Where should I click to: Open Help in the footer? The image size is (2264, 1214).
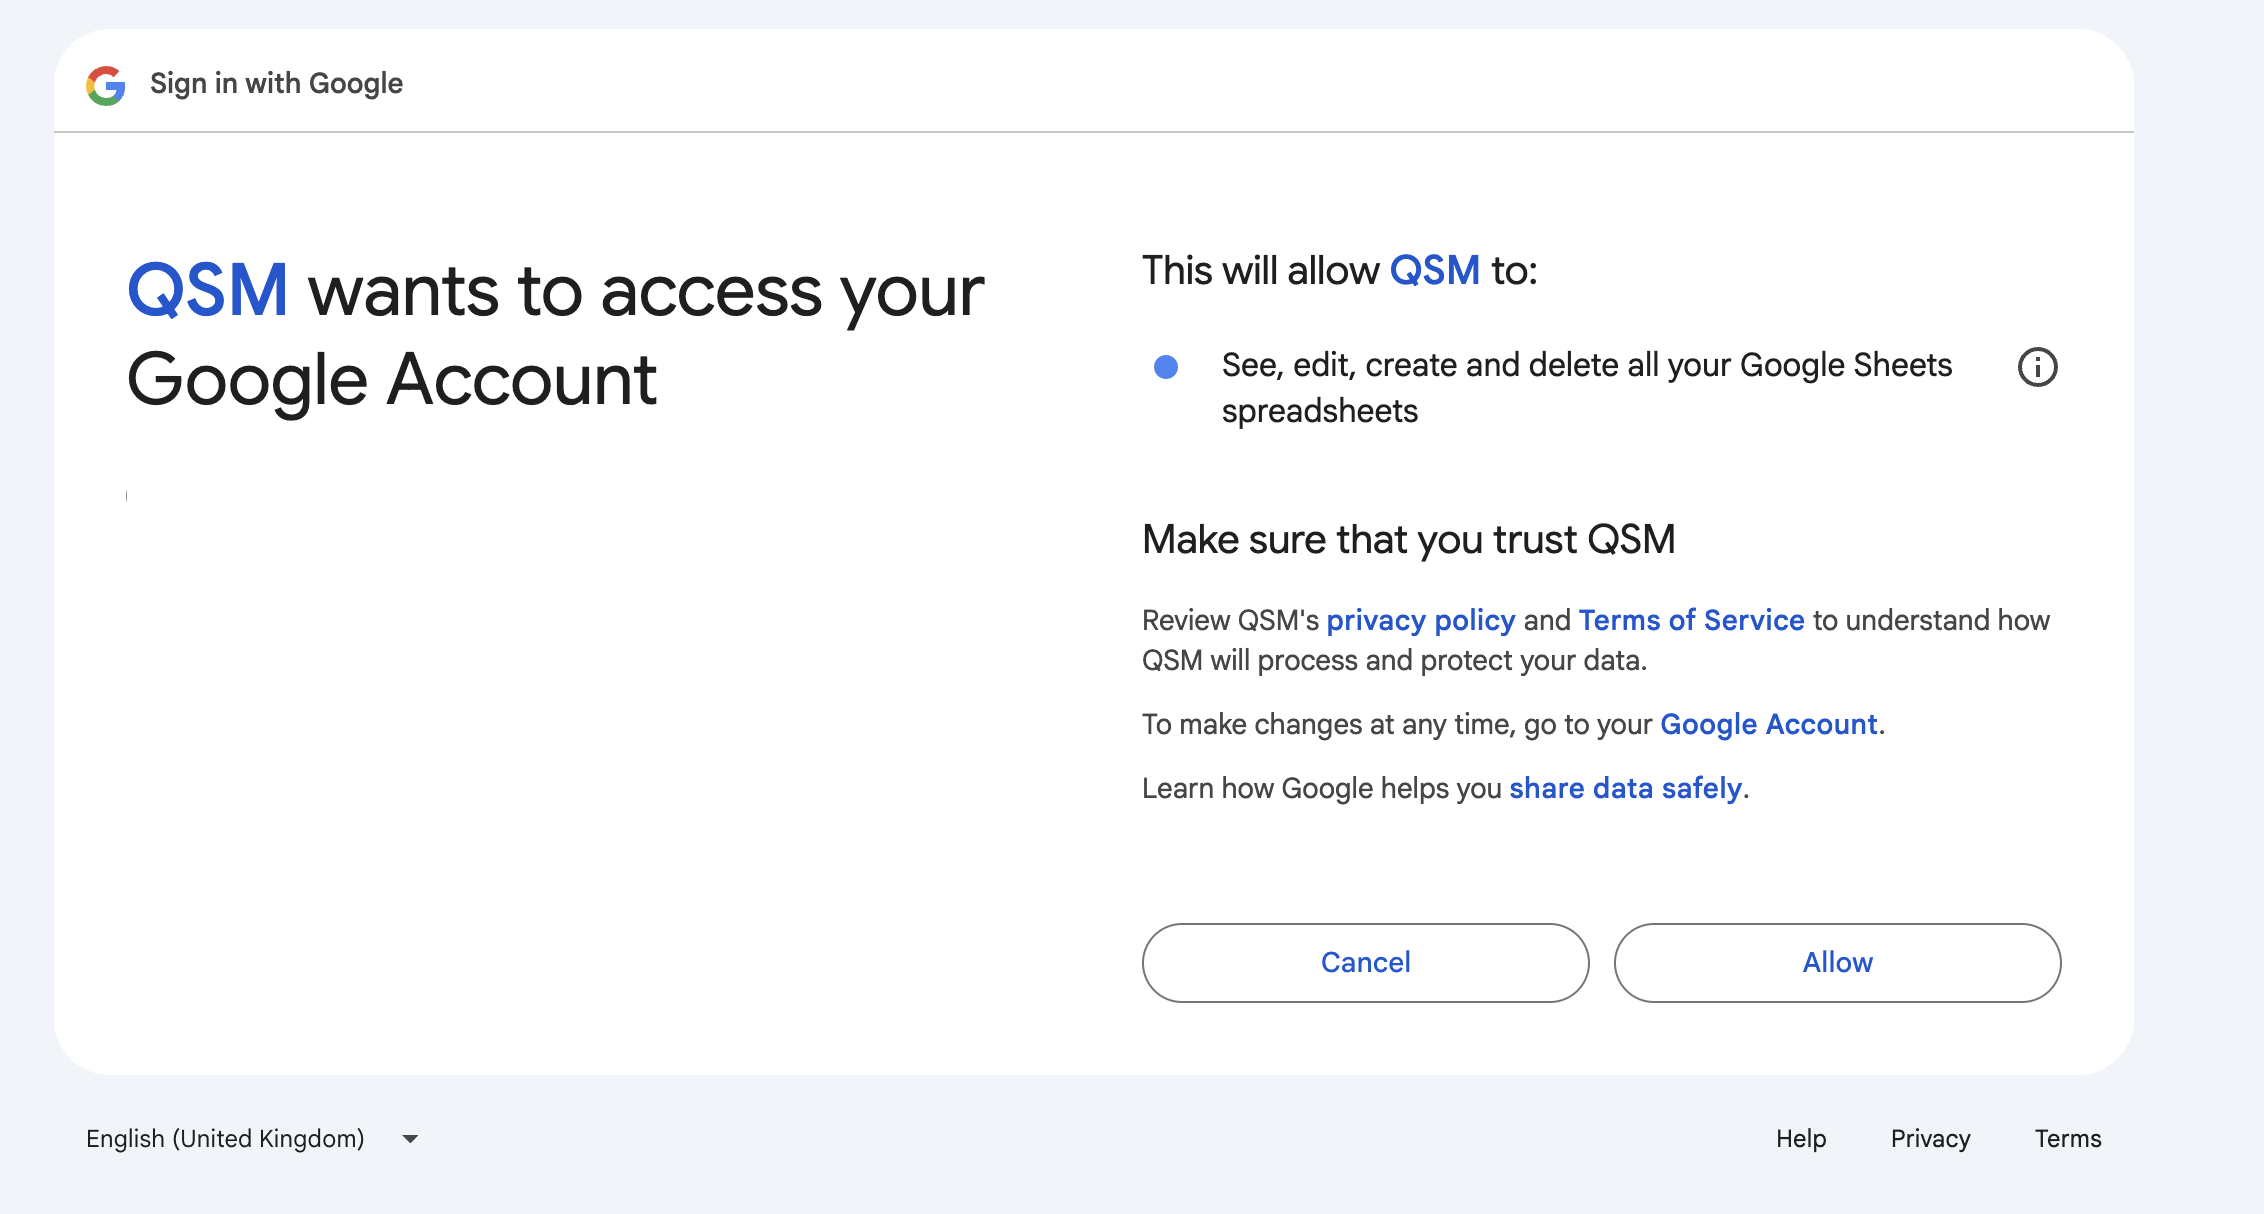tap(1801, 1139)
